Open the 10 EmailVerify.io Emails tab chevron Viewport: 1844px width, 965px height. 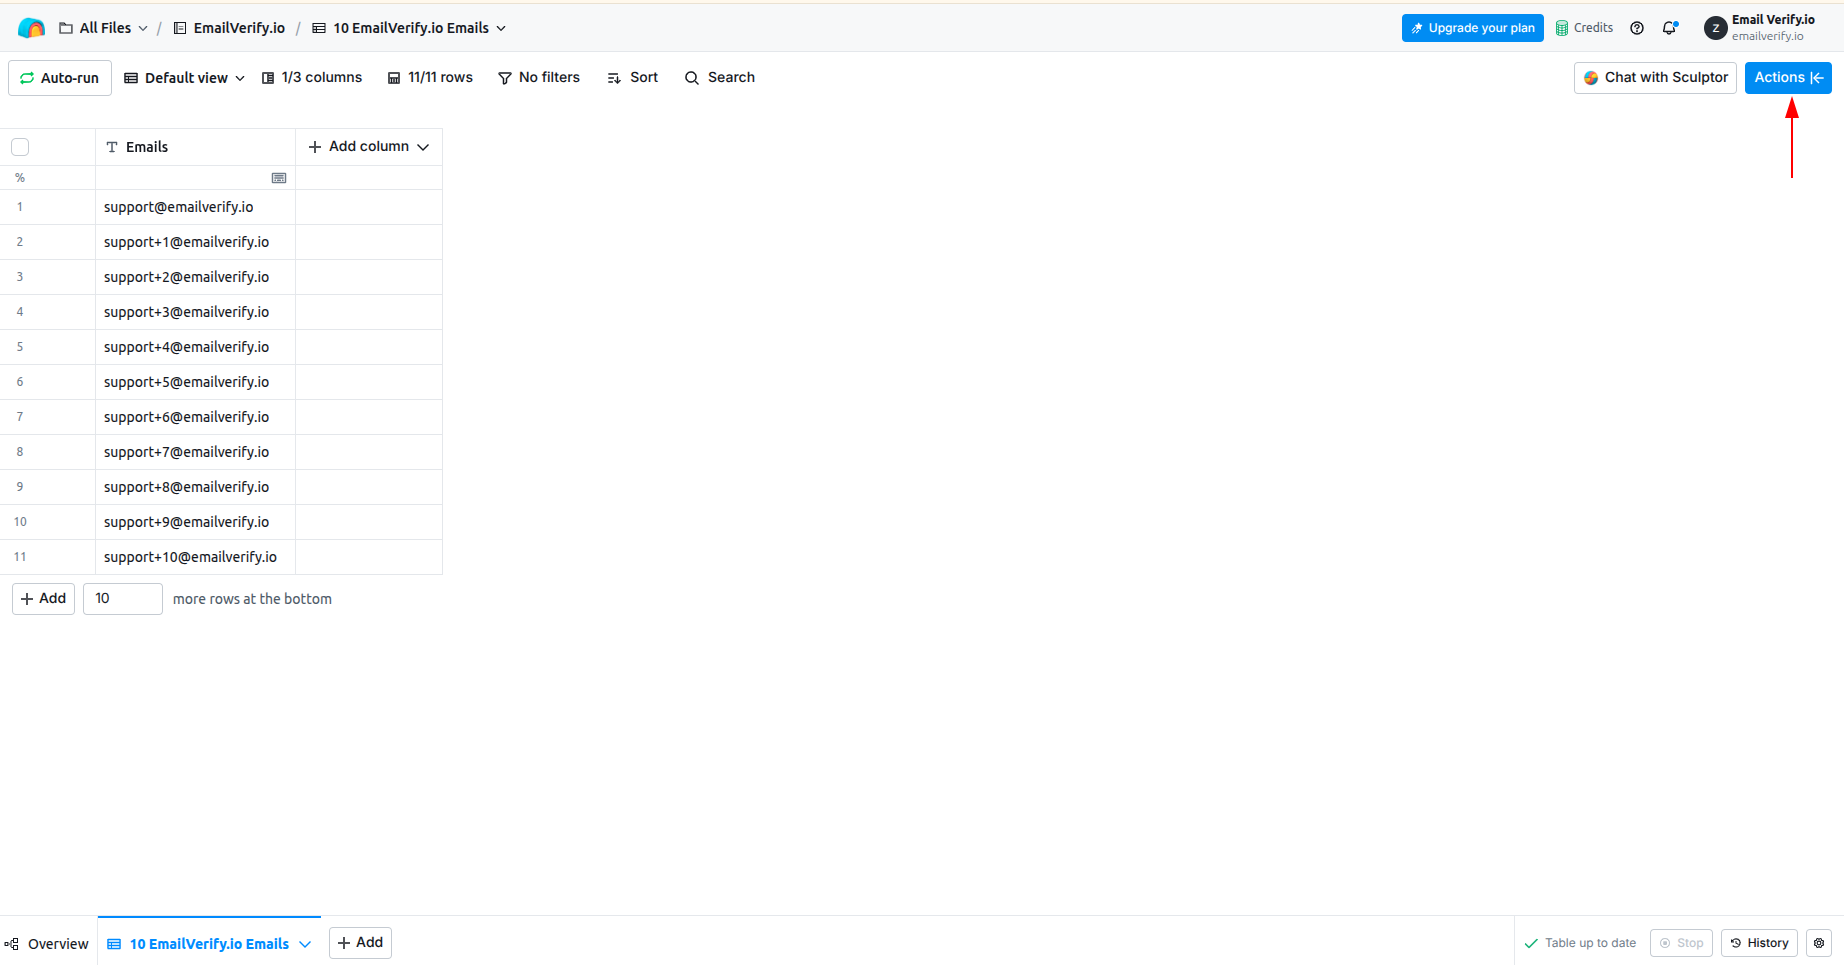pyautogui.click(x=305, y=944)
